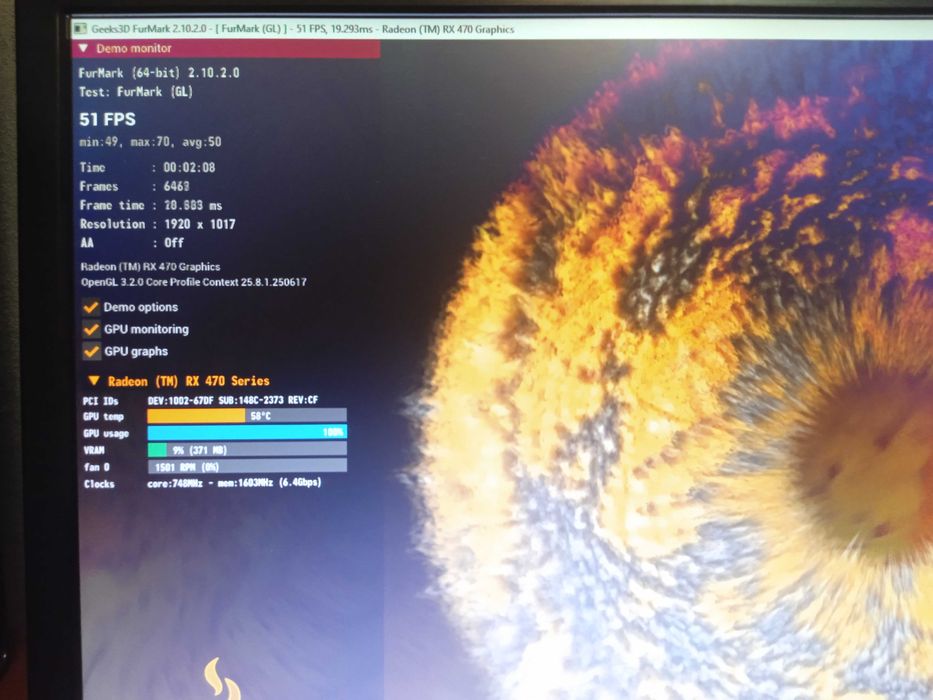Uncheck the Demo options checkbox

[x=90, y=307]
